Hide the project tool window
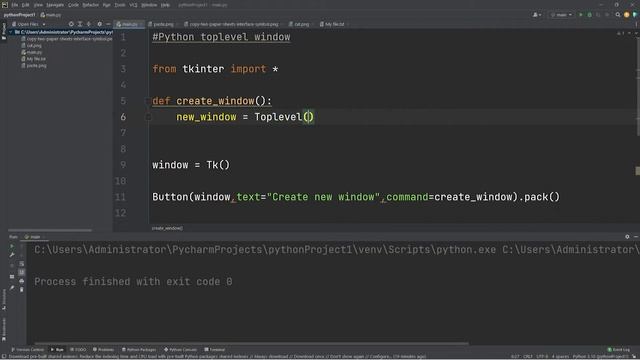The height and width of the screenshot is (360, 640). [108, 24]
